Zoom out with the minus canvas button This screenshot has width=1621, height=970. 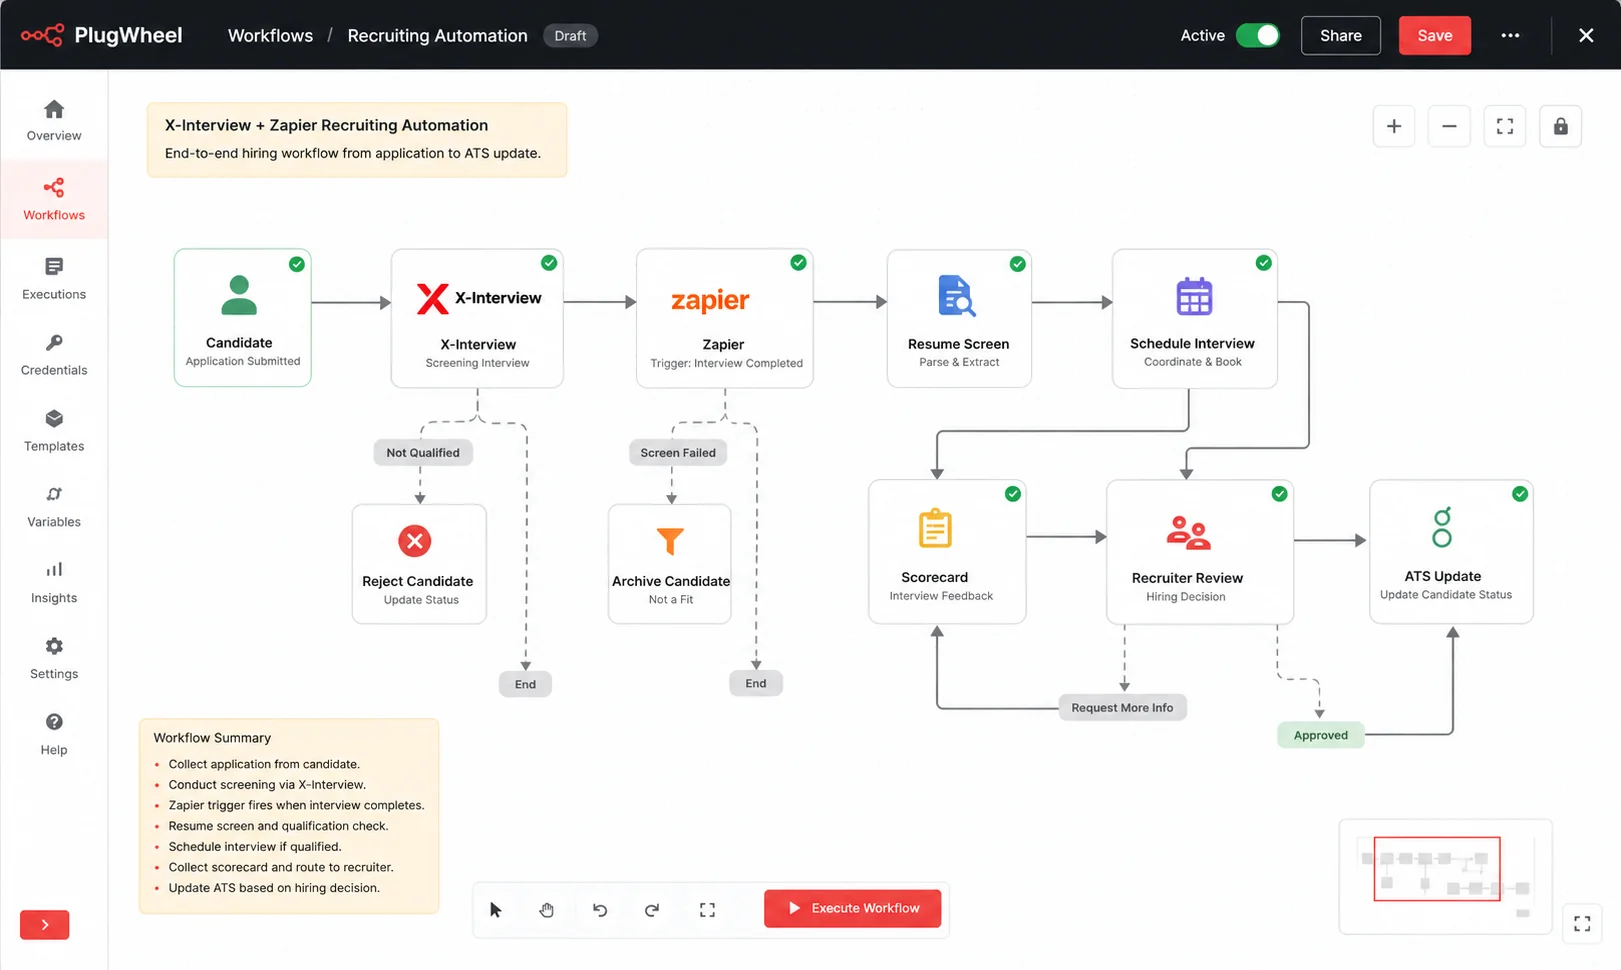1449,127
